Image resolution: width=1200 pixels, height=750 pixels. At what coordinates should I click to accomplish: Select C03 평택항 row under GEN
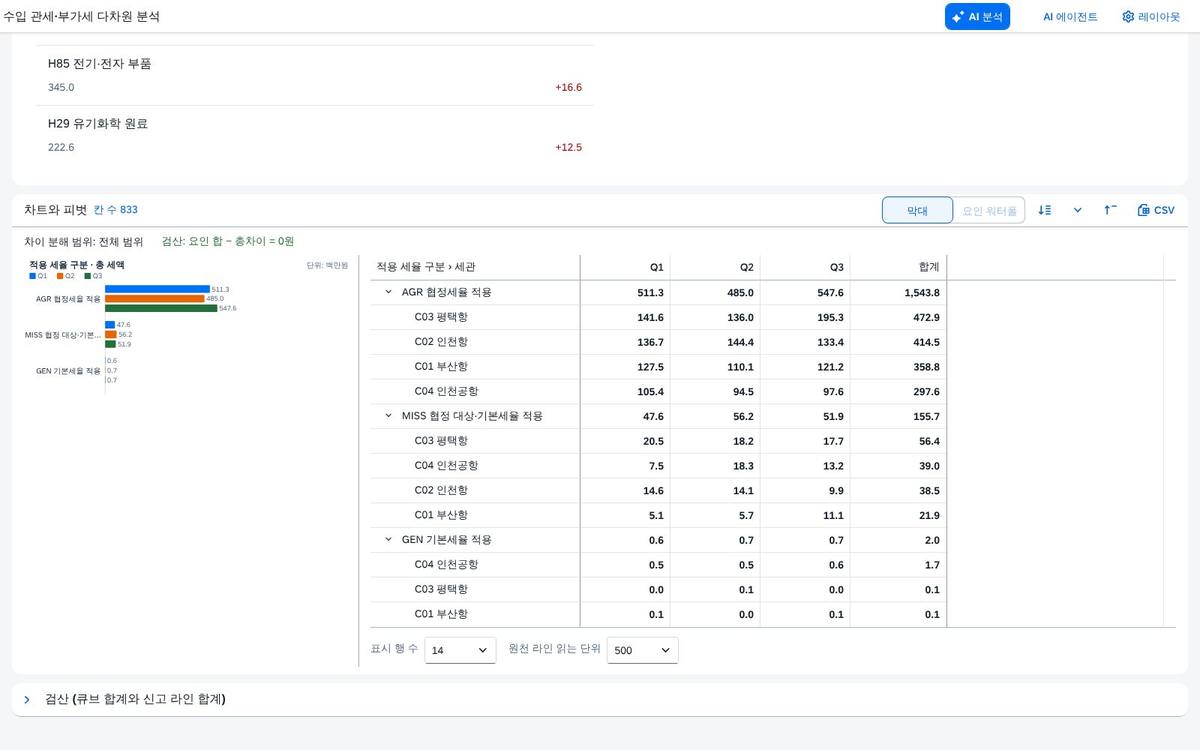pyautogui.click(x=658, y=590)
